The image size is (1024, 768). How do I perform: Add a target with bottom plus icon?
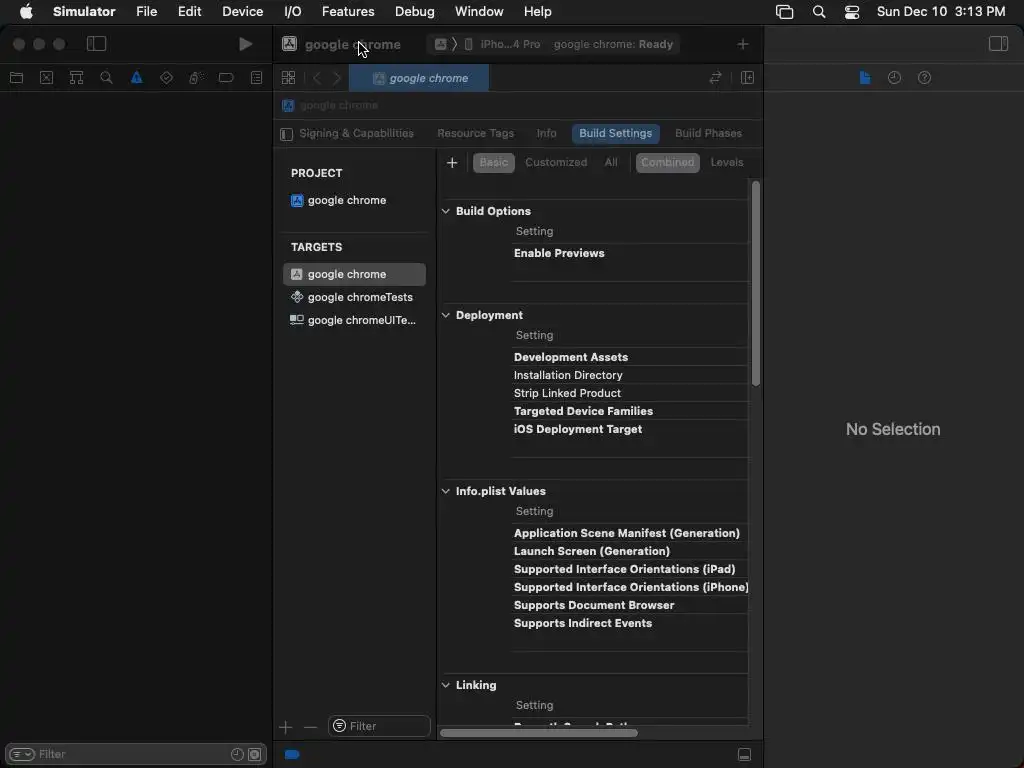point(285,727)
